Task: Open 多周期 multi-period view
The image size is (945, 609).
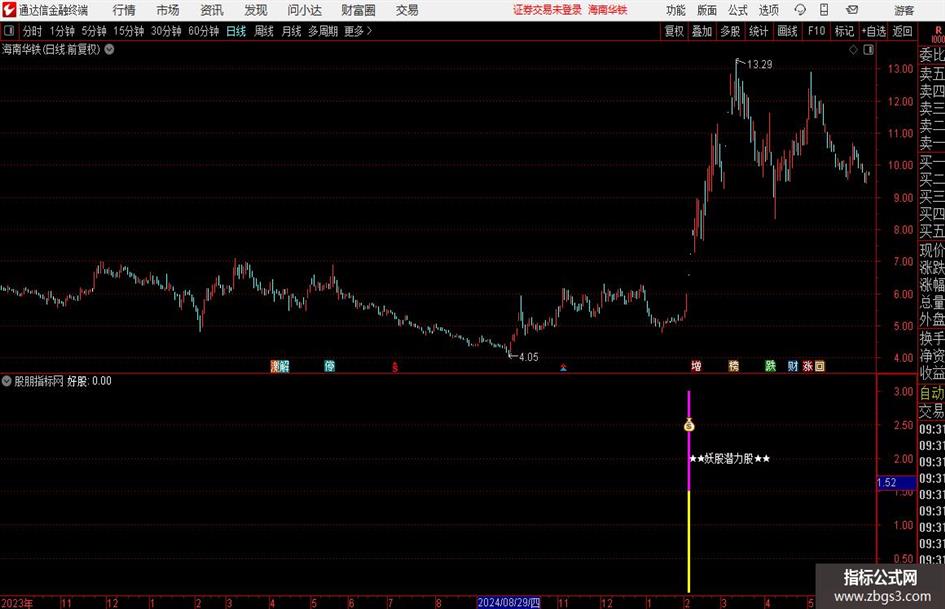Action: tap(323, 31)
